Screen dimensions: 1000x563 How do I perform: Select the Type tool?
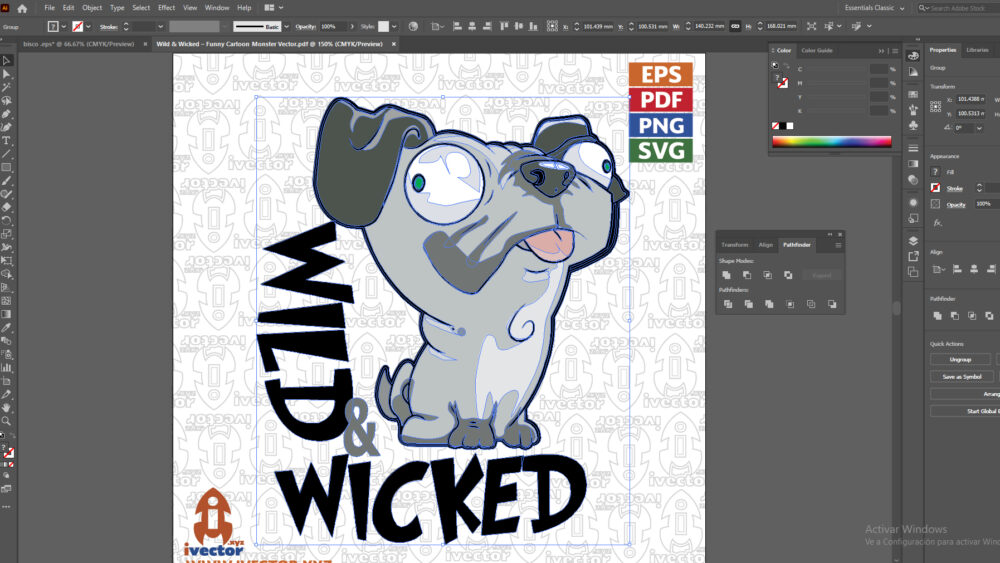coord(6,140)
